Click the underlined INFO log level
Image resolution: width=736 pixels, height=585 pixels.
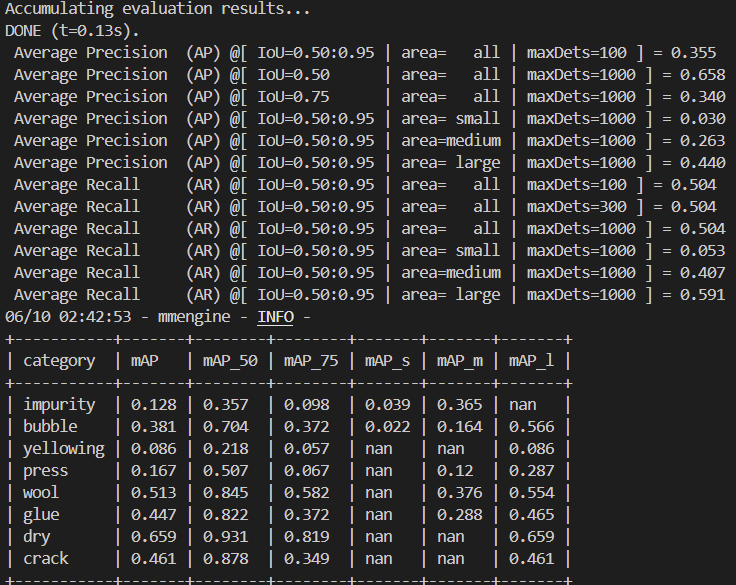coord(276,317)
